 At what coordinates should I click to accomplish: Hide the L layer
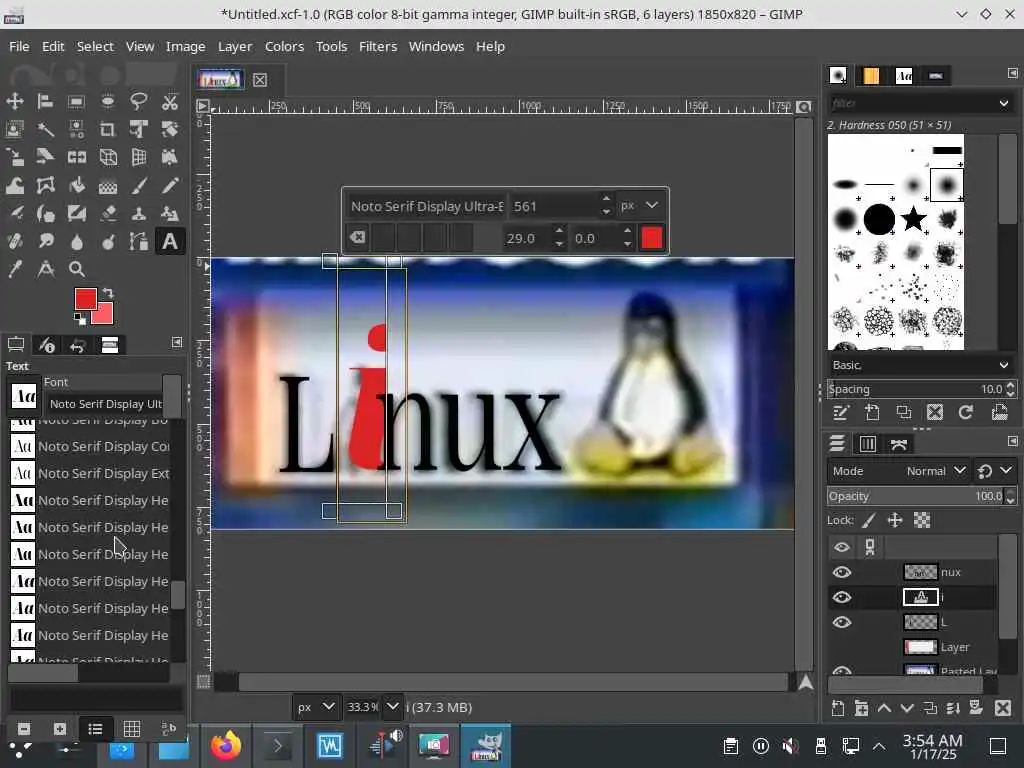pyautogui.click(x=842, y=622)
